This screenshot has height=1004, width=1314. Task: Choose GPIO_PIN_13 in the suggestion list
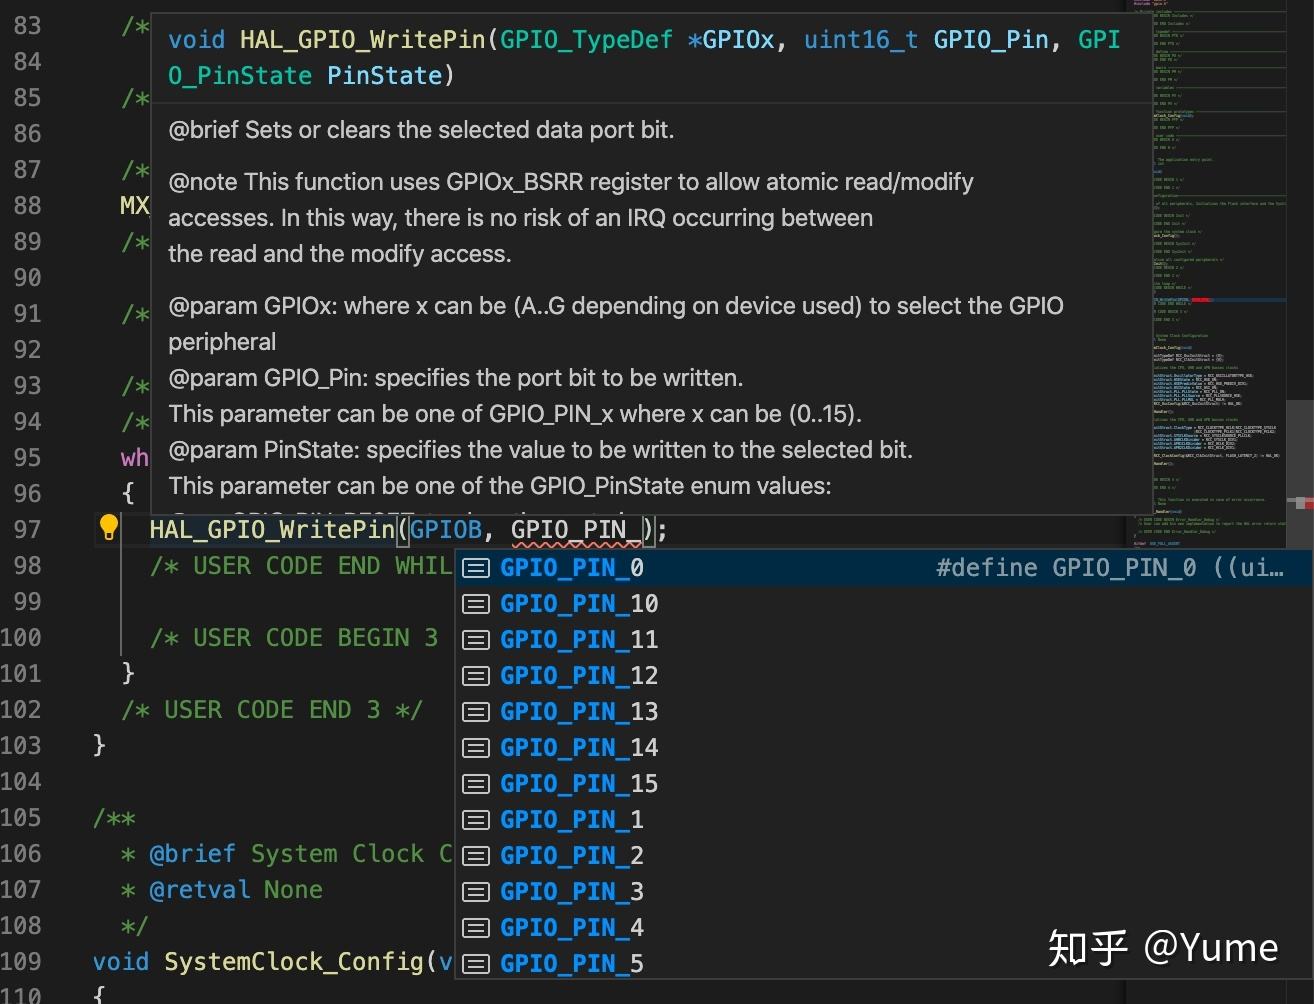[x=884, y=712]
